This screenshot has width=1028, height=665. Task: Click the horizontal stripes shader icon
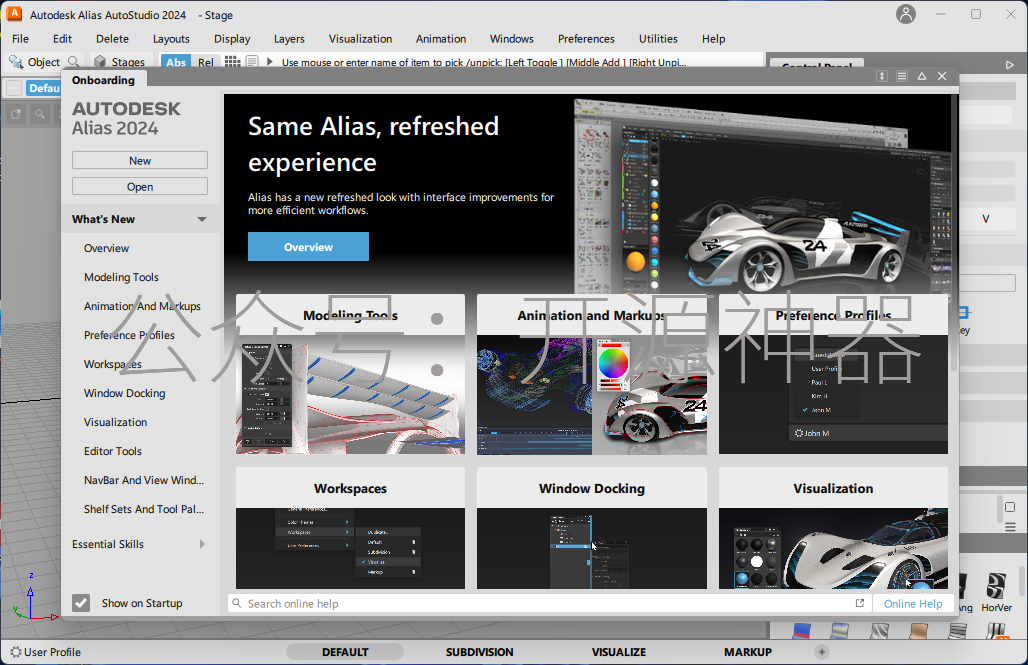[x=958, y=631]
